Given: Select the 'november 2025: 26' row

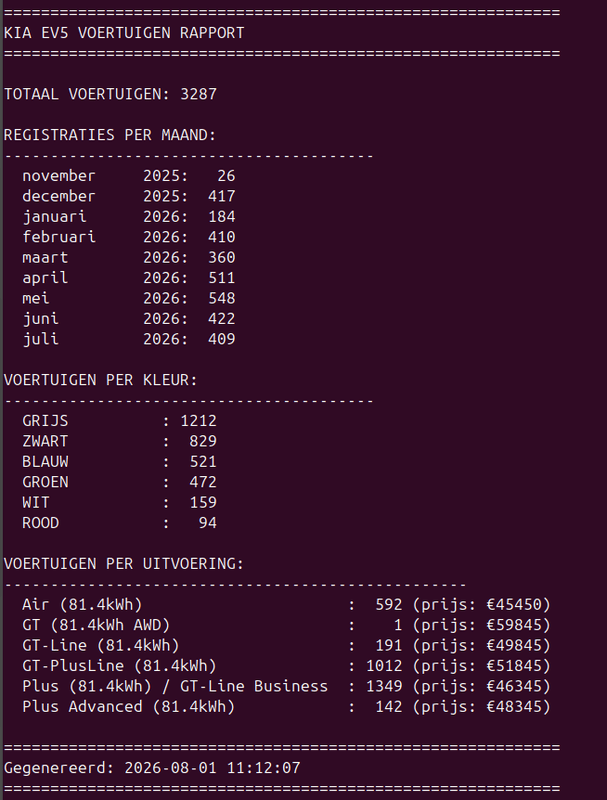Looking at the screenshot, I should coord(129,176).
